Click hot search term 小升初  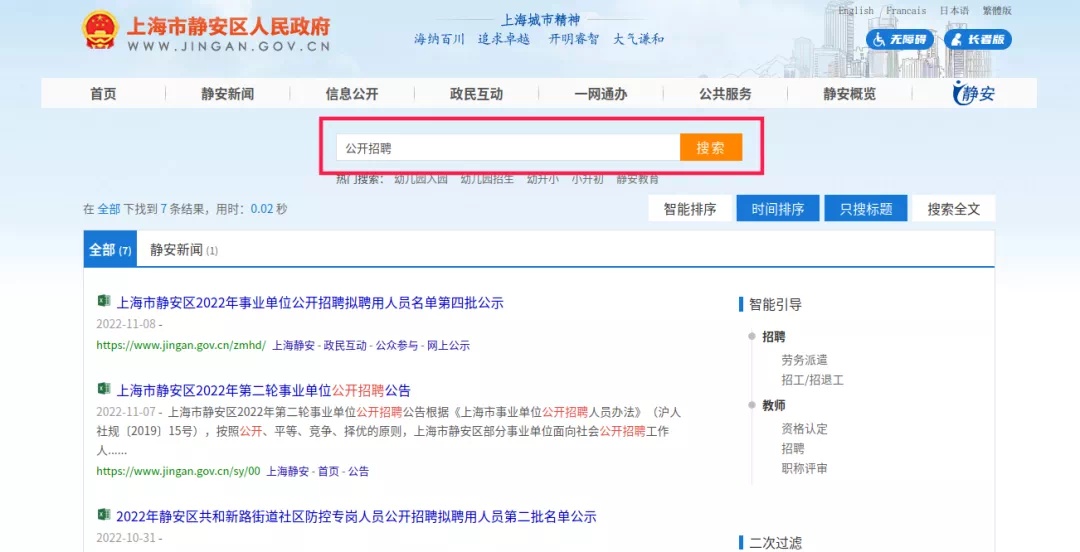[587, 179]
